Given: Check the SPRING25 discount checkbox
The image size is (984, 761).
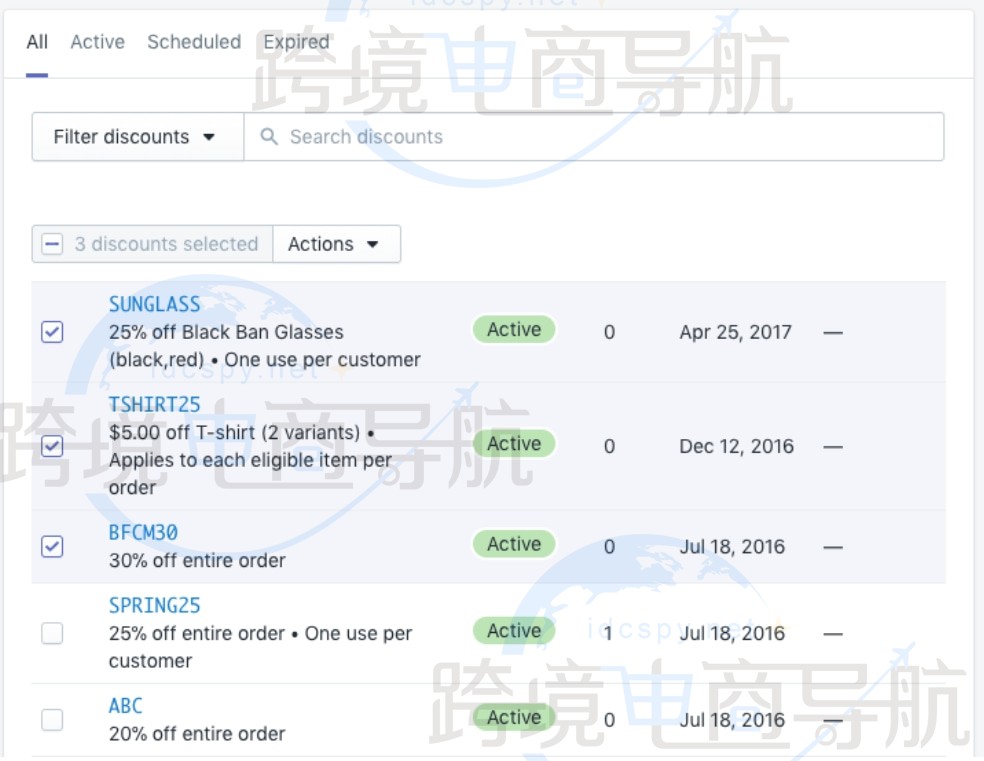Looking at the screenshot, I should pos(52,633).
